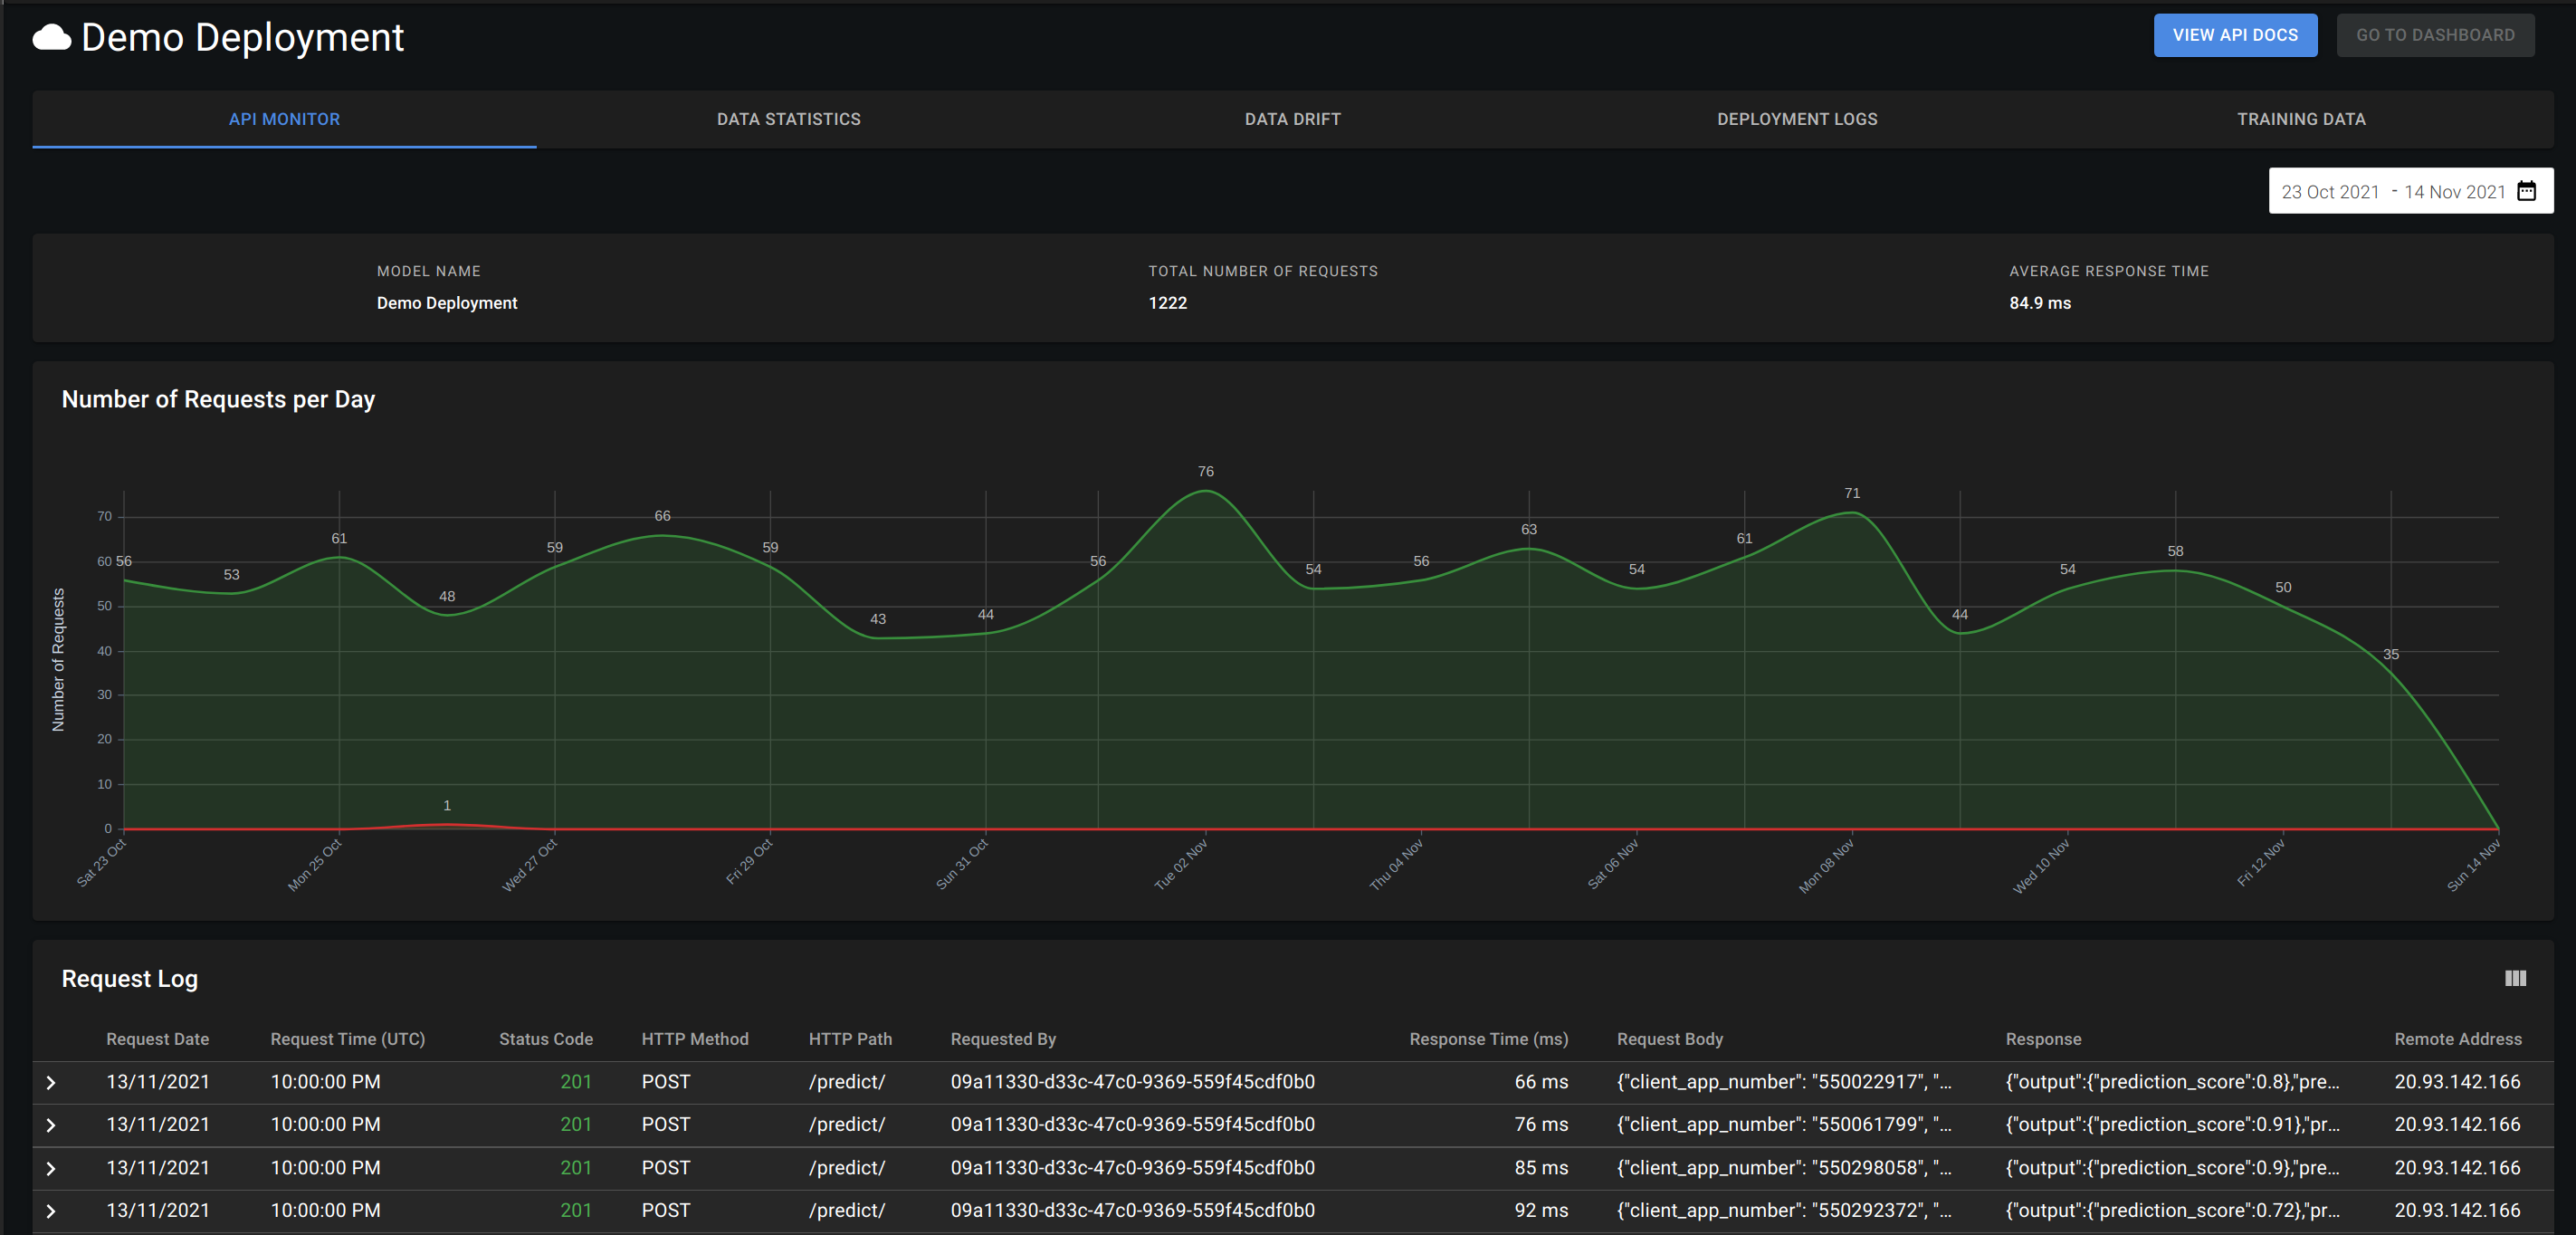This screenshot has width=2576, height=1235.
Task: Sort by the Status Code column header
Action: pos(545,1039)
